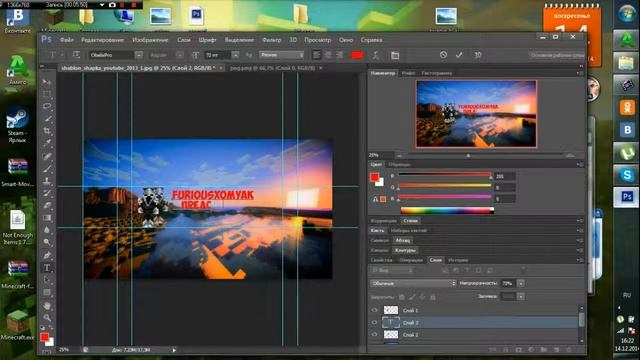This screenshot has width=640, height=360.
Task: Select the Lasso tool
Action: [x=47, y=106]
